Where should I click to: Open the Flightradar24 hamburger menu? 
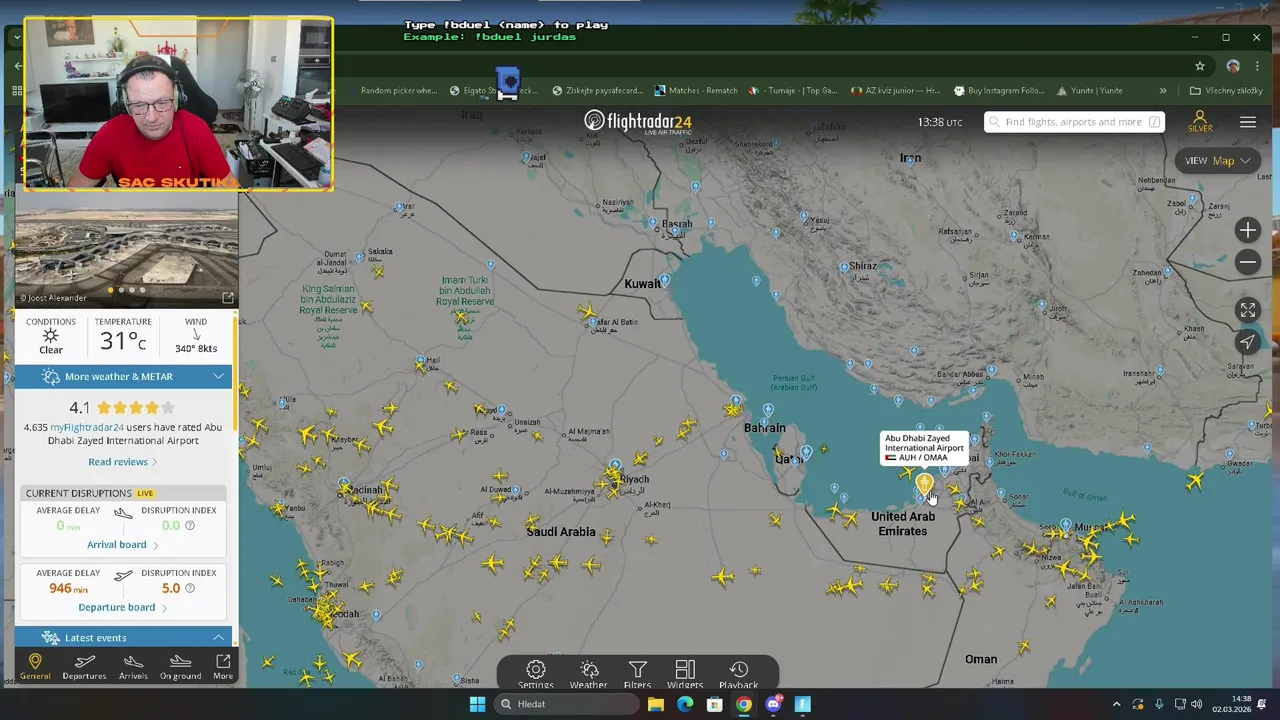pos(1248,122)
